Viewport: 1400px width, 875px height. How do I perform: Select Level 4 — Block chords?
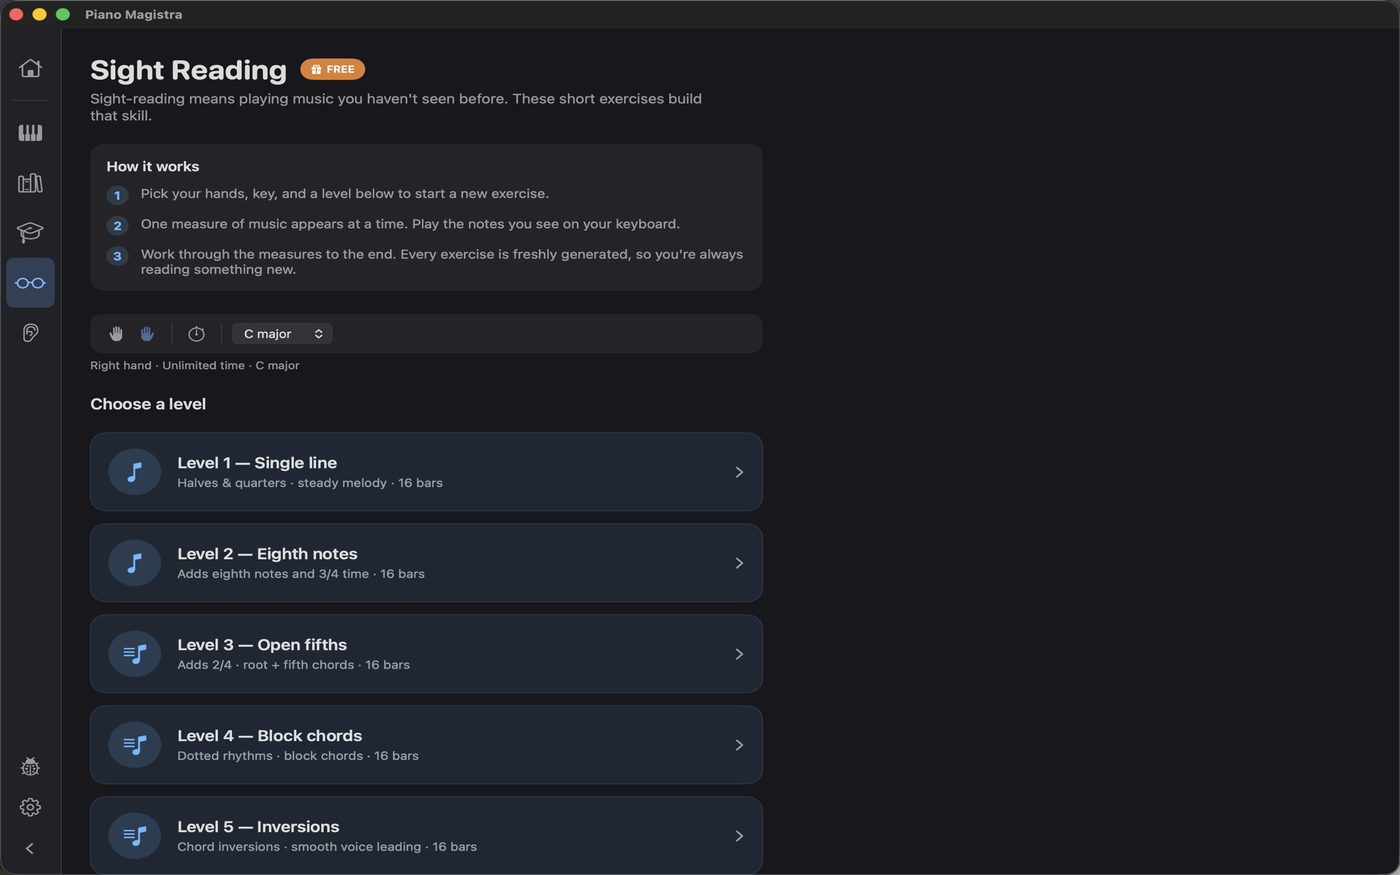tap(426, 745)
